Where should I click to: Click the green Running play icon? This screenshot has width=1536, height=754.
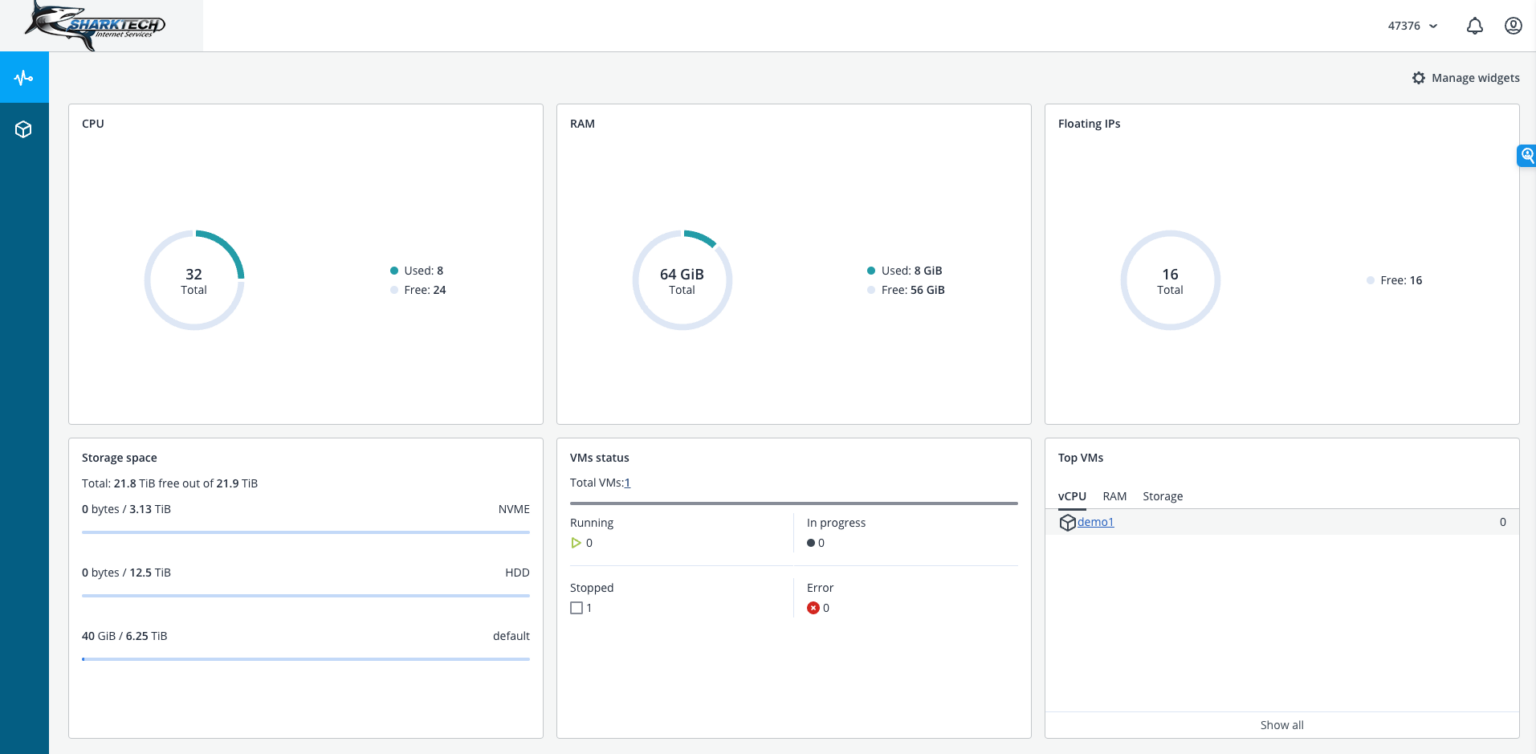coord(576,543)
